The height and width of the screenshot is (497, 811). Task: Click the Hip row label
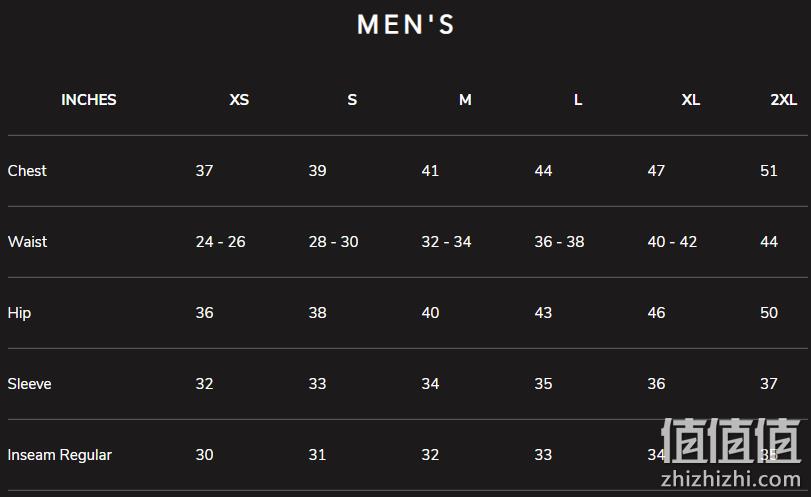pyautogui.click(x=19, y=313)
